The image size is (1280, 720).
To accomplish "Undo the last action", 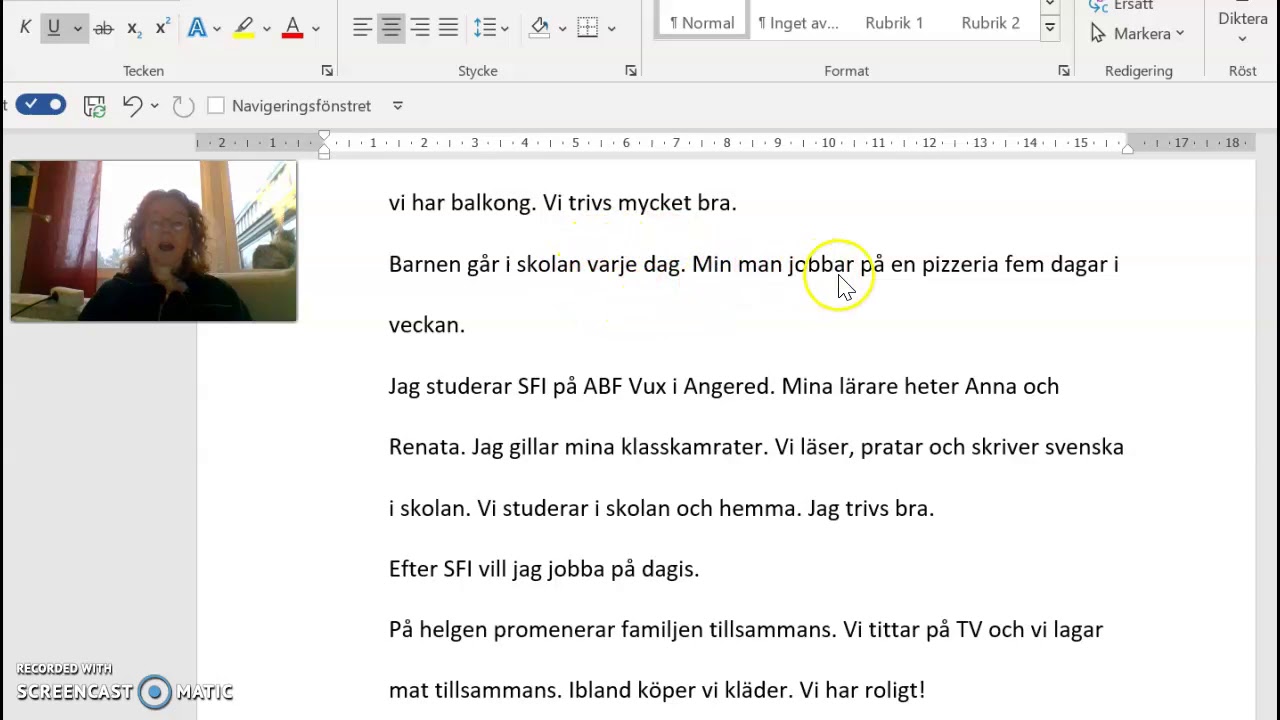I will (x=132, y=106).
